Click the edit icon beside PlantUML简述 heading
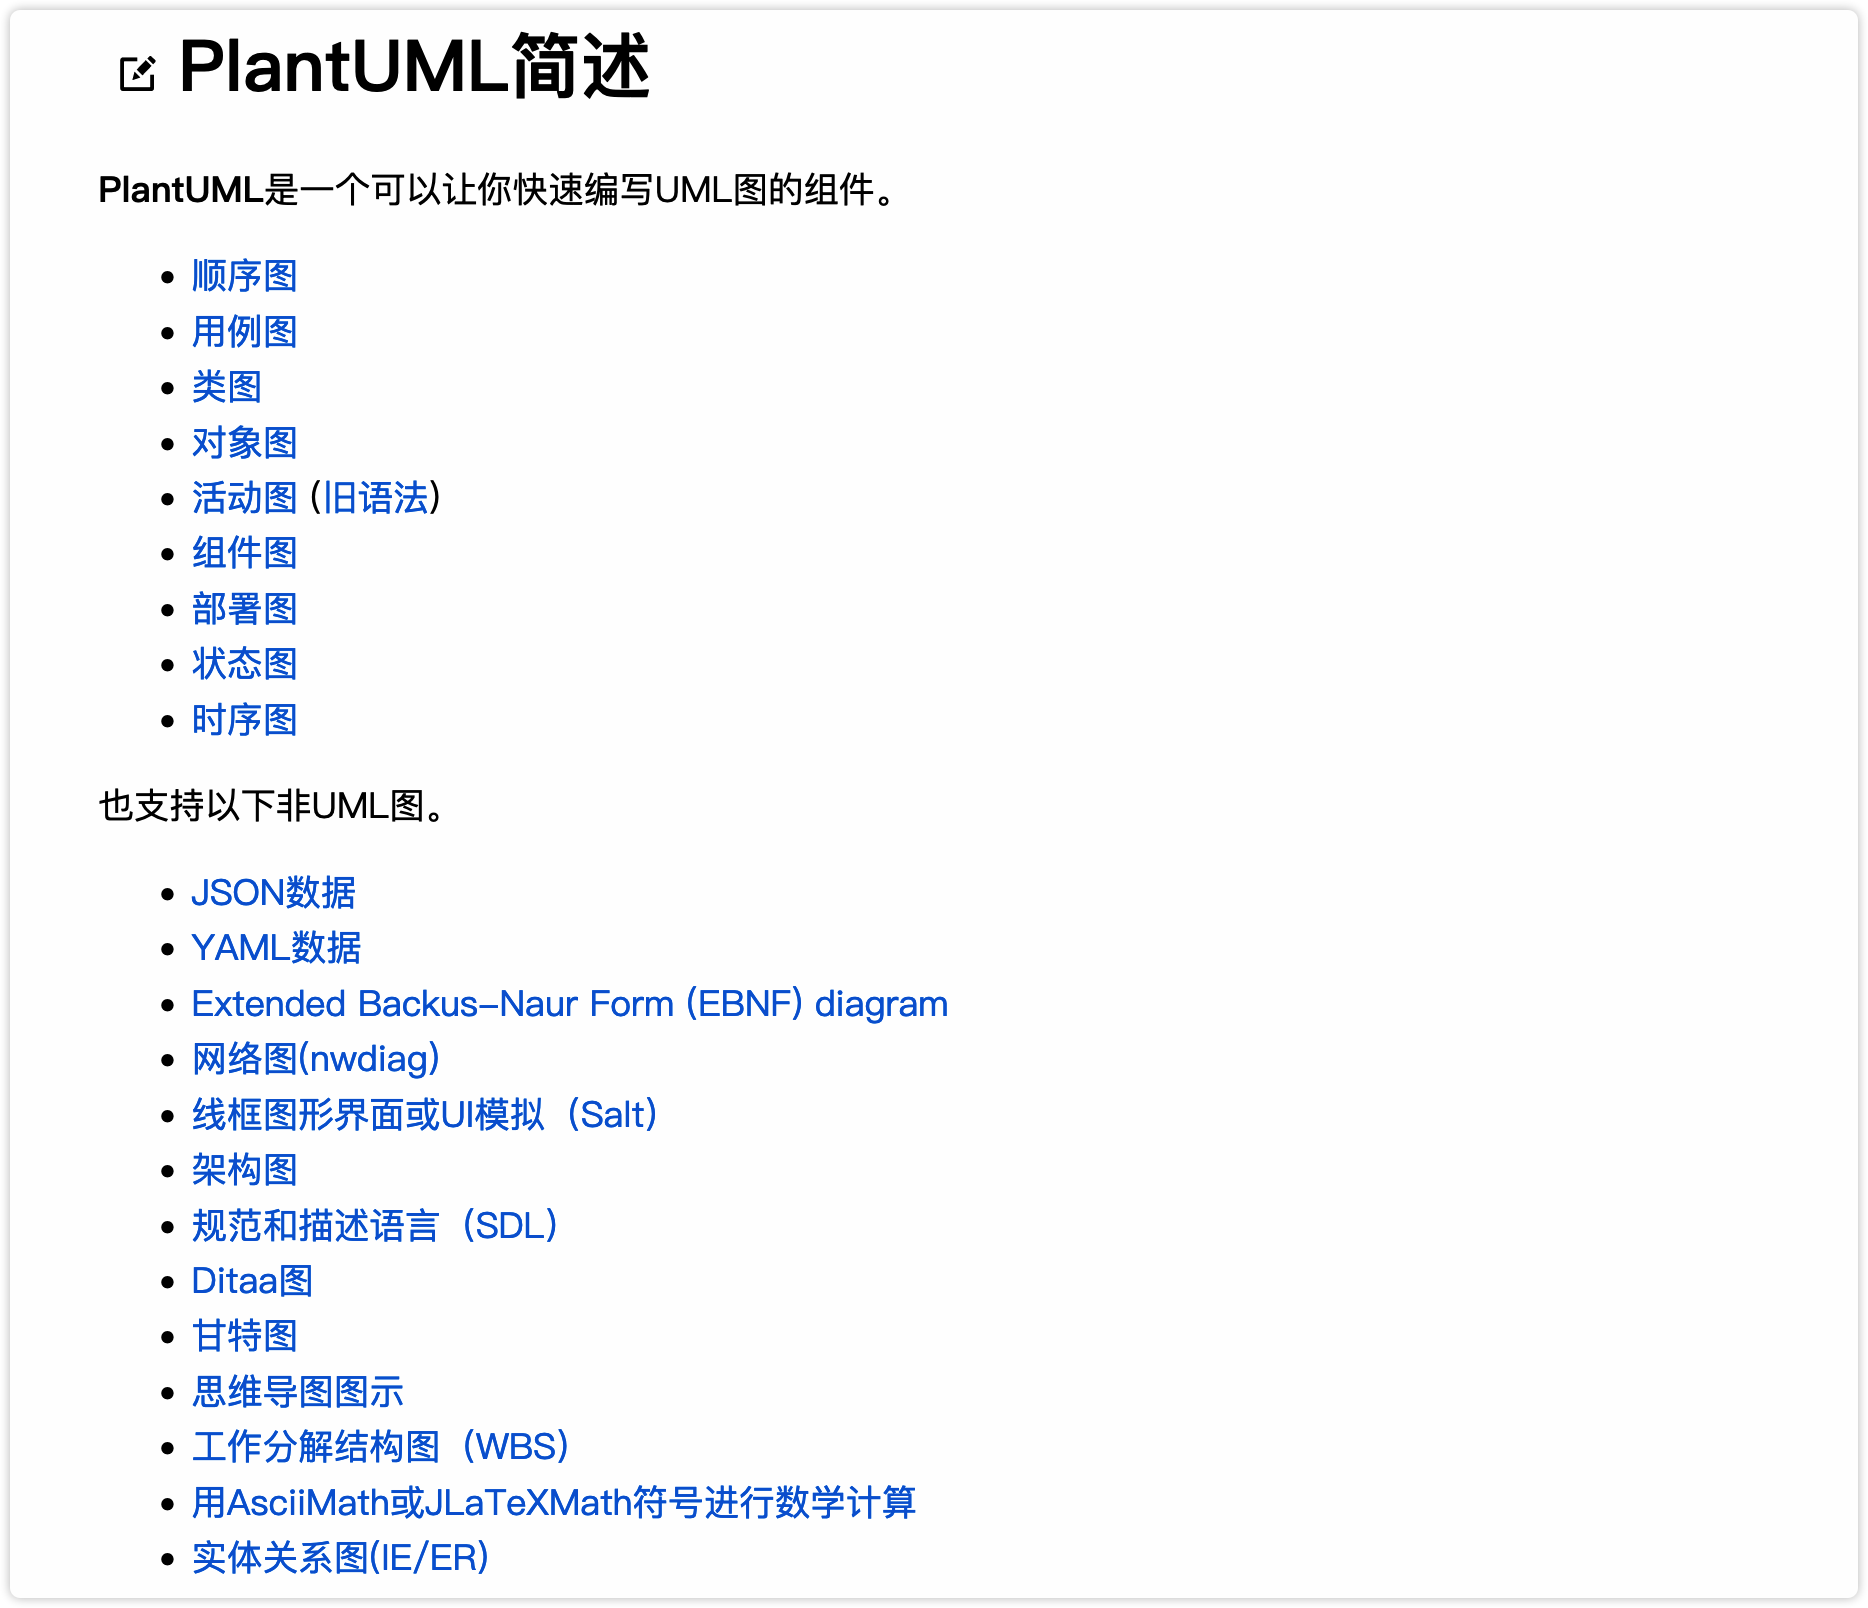The width and height of the screenshot is (1868, 1608). (137, 73)
